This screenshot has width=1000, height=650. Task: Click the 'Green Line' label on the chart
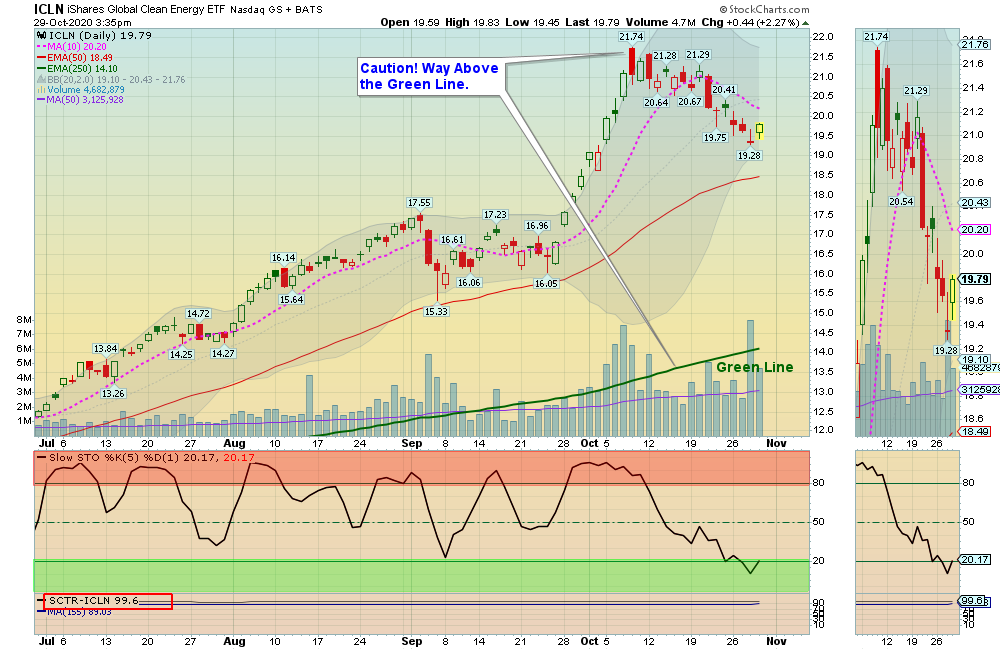click(x=753, y=367)
